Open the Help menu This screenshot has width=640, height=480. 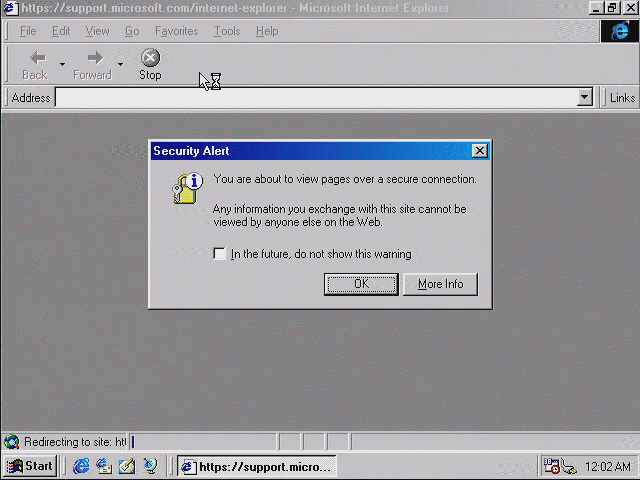coord(267,31)
